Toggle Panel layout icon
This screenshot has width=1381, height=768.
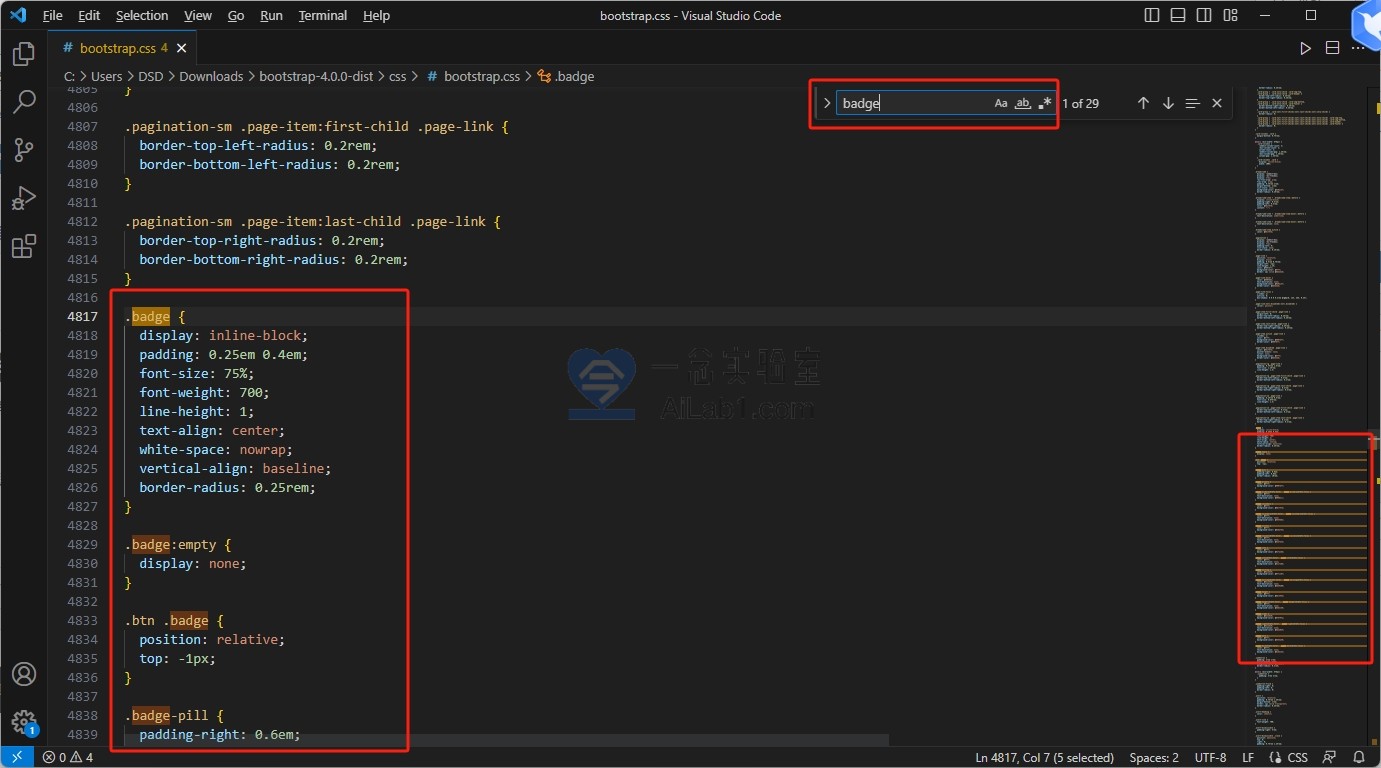pyautogui.click(x=1178, y=16)
